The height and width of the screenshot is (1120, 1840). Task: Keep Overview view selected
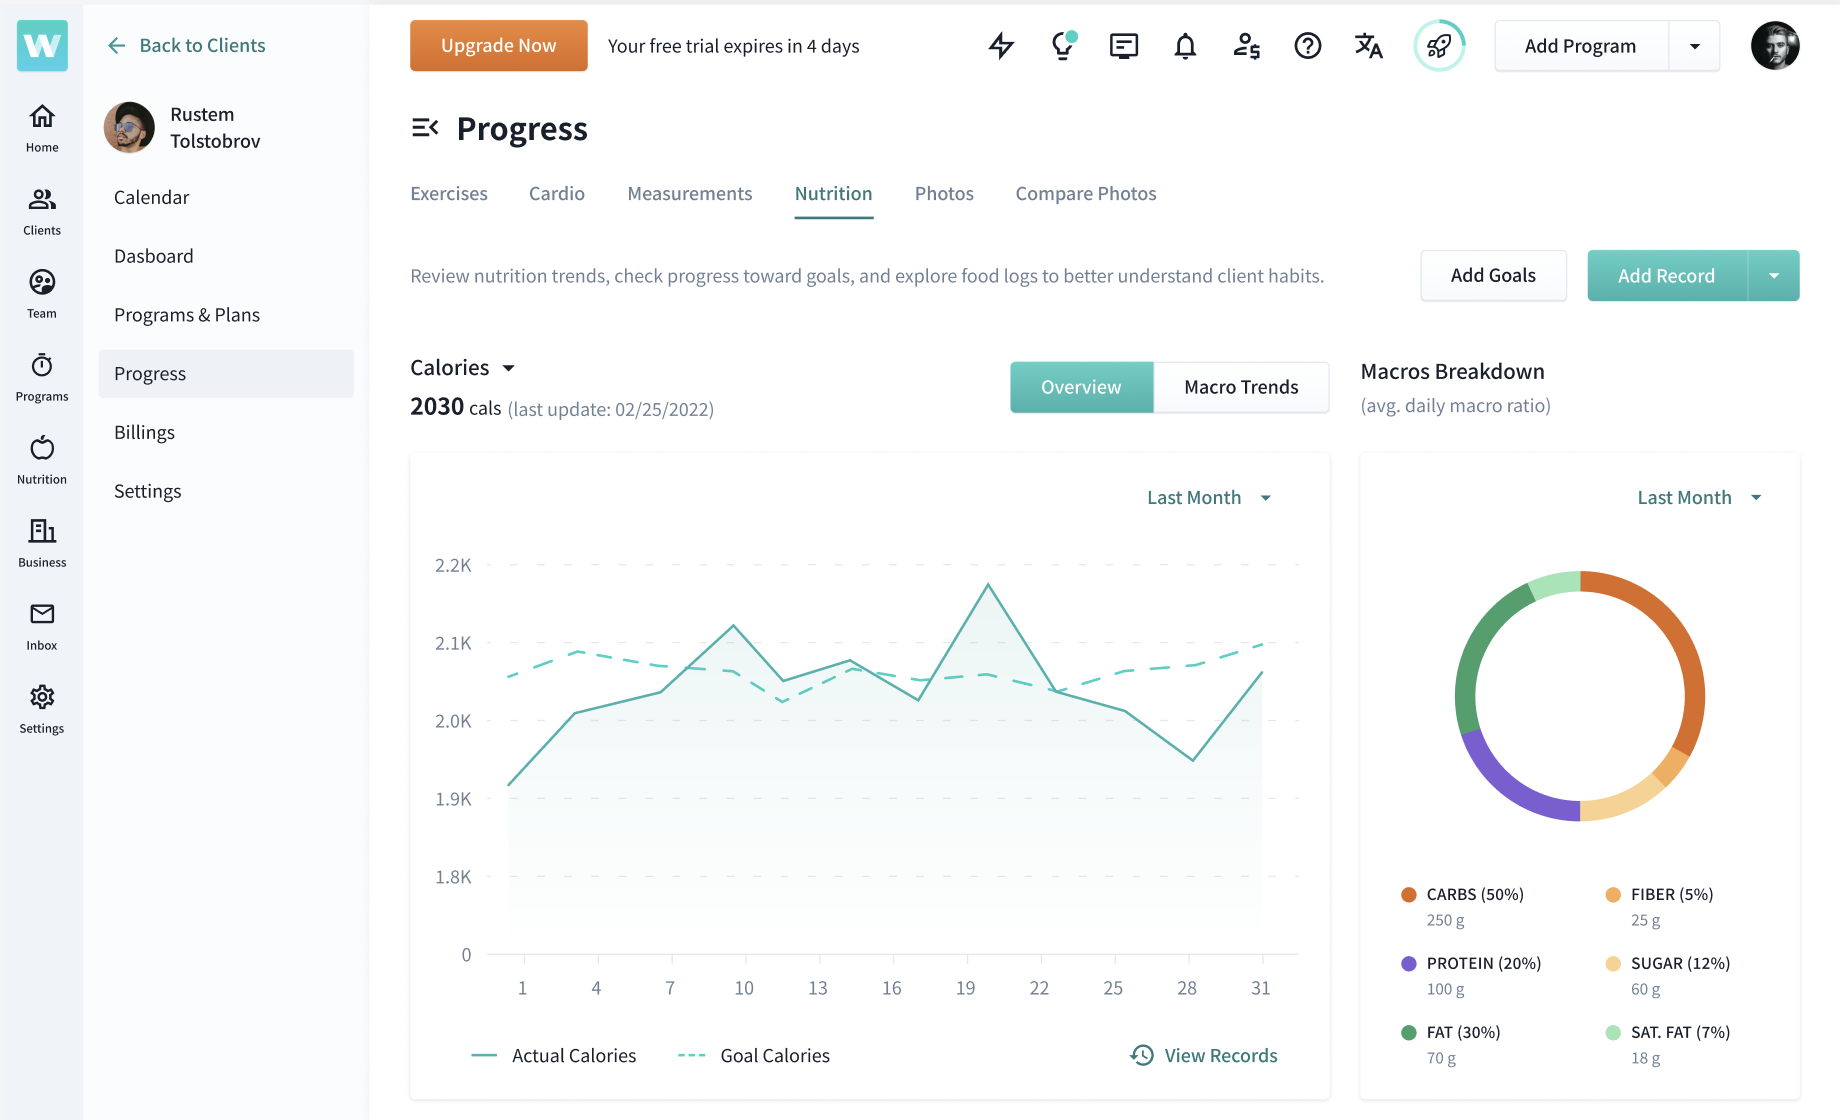point(1081,387)
